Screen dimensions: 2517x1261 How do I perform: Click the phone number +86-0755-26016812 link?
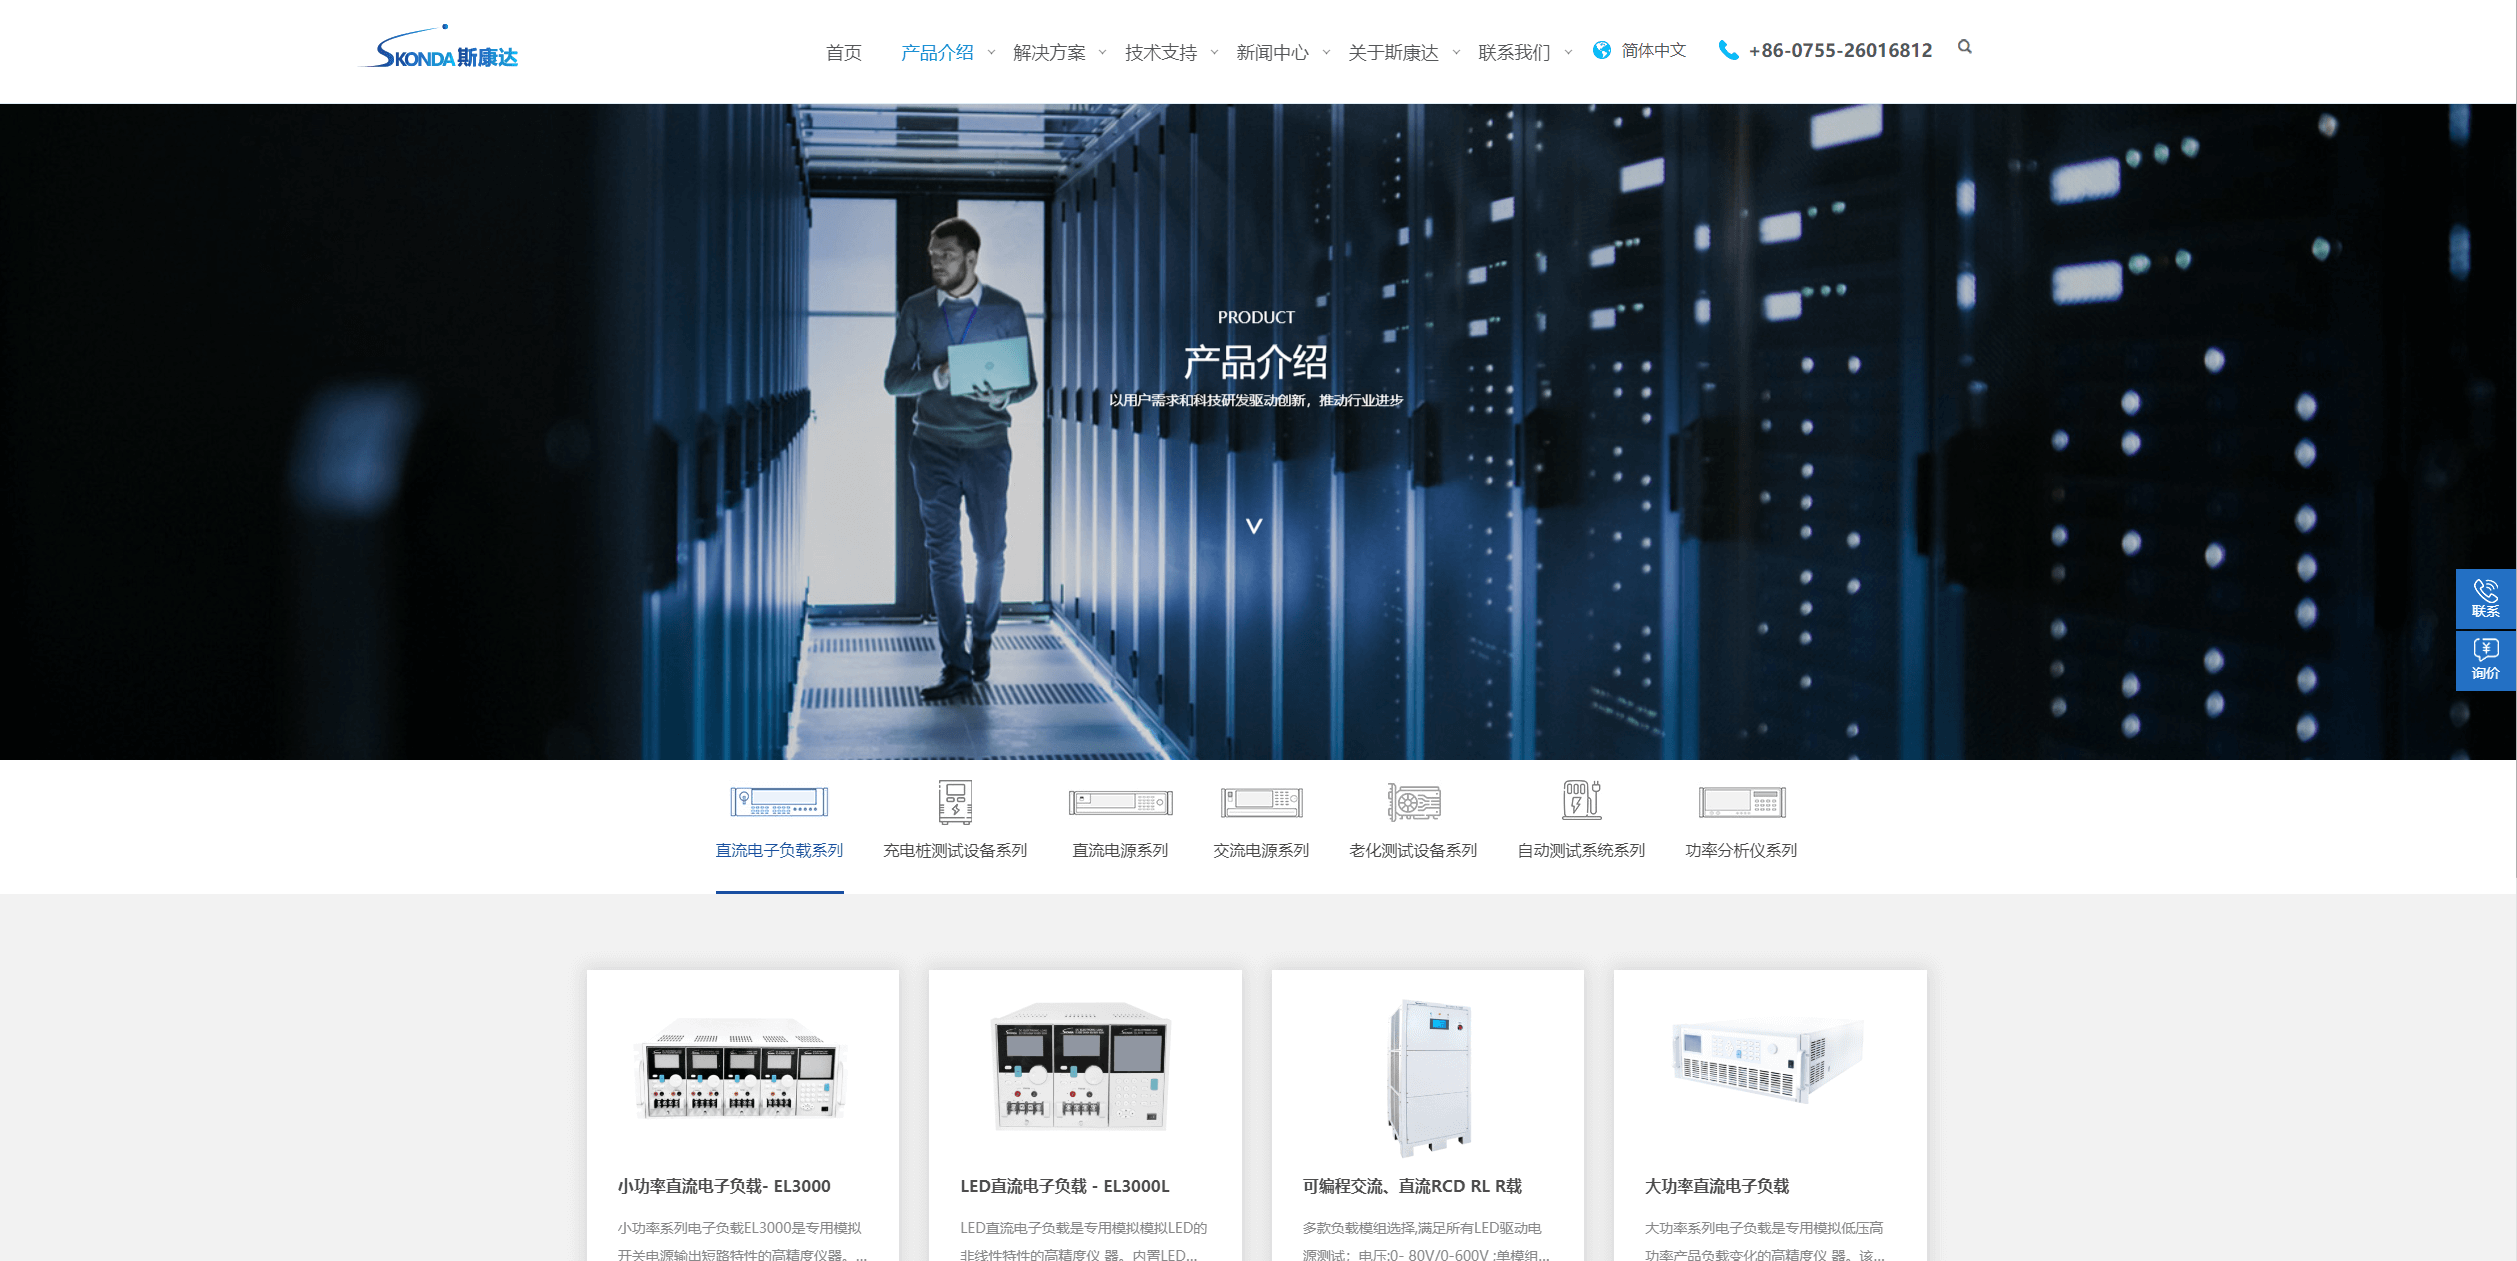click(1839, 50)
